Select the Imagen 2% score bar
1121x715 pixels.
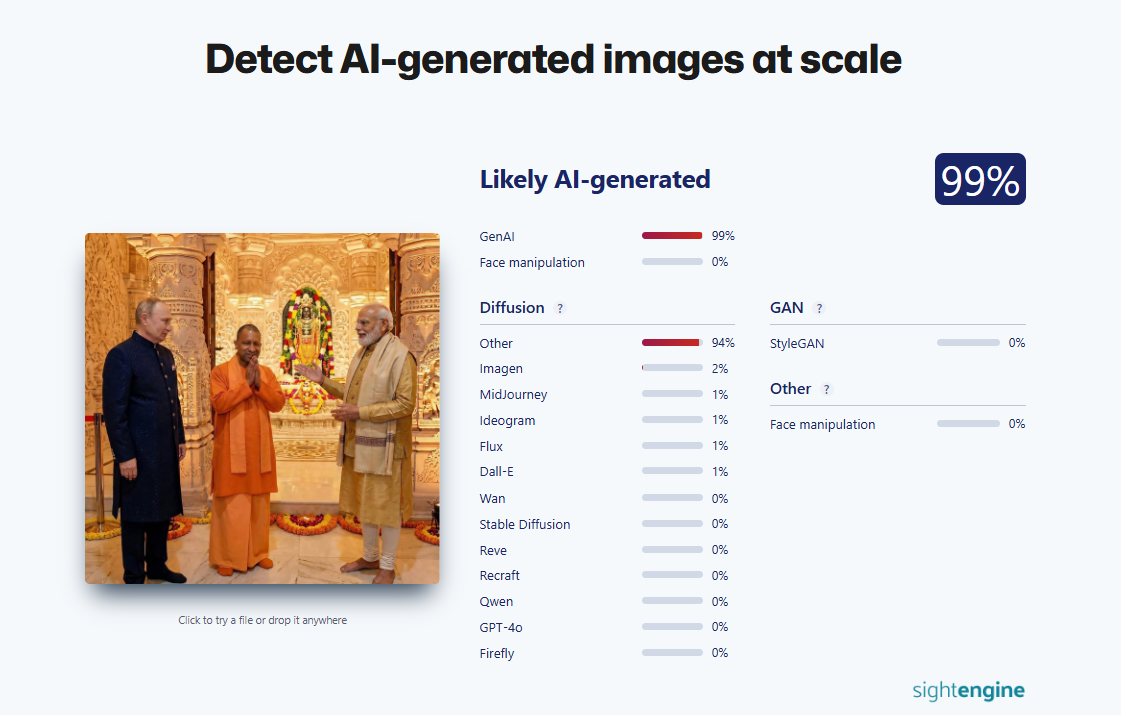tap(672, 369)
